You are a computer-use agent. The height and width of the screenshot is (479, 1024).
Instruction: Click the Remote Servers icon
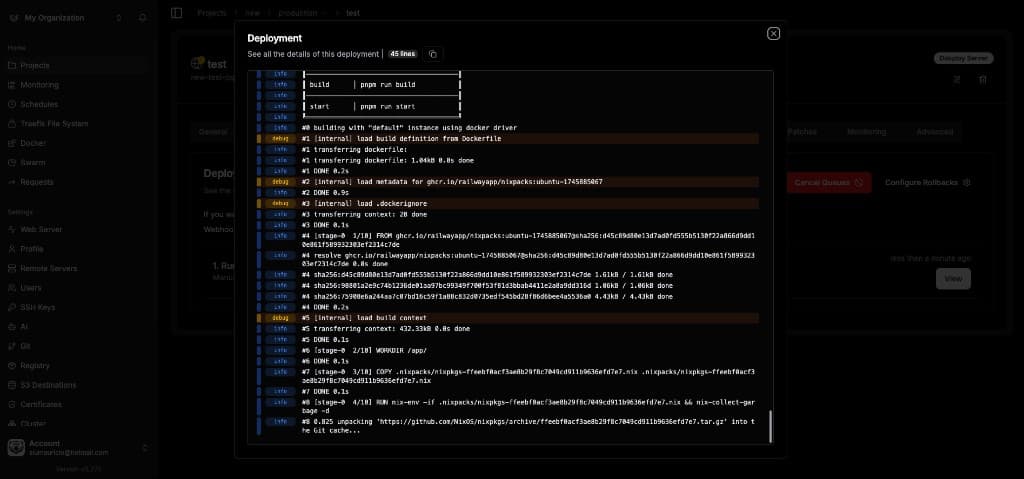pos(12,269)
